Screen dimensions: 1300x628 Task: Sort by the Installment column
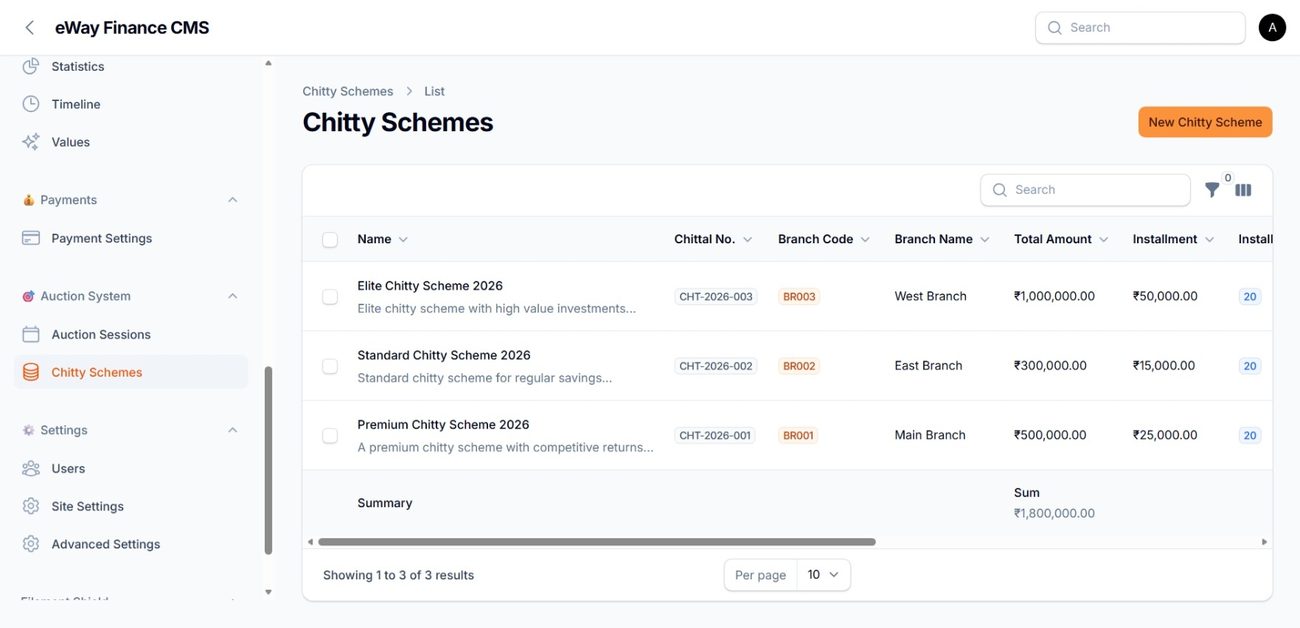[1173, 239]
